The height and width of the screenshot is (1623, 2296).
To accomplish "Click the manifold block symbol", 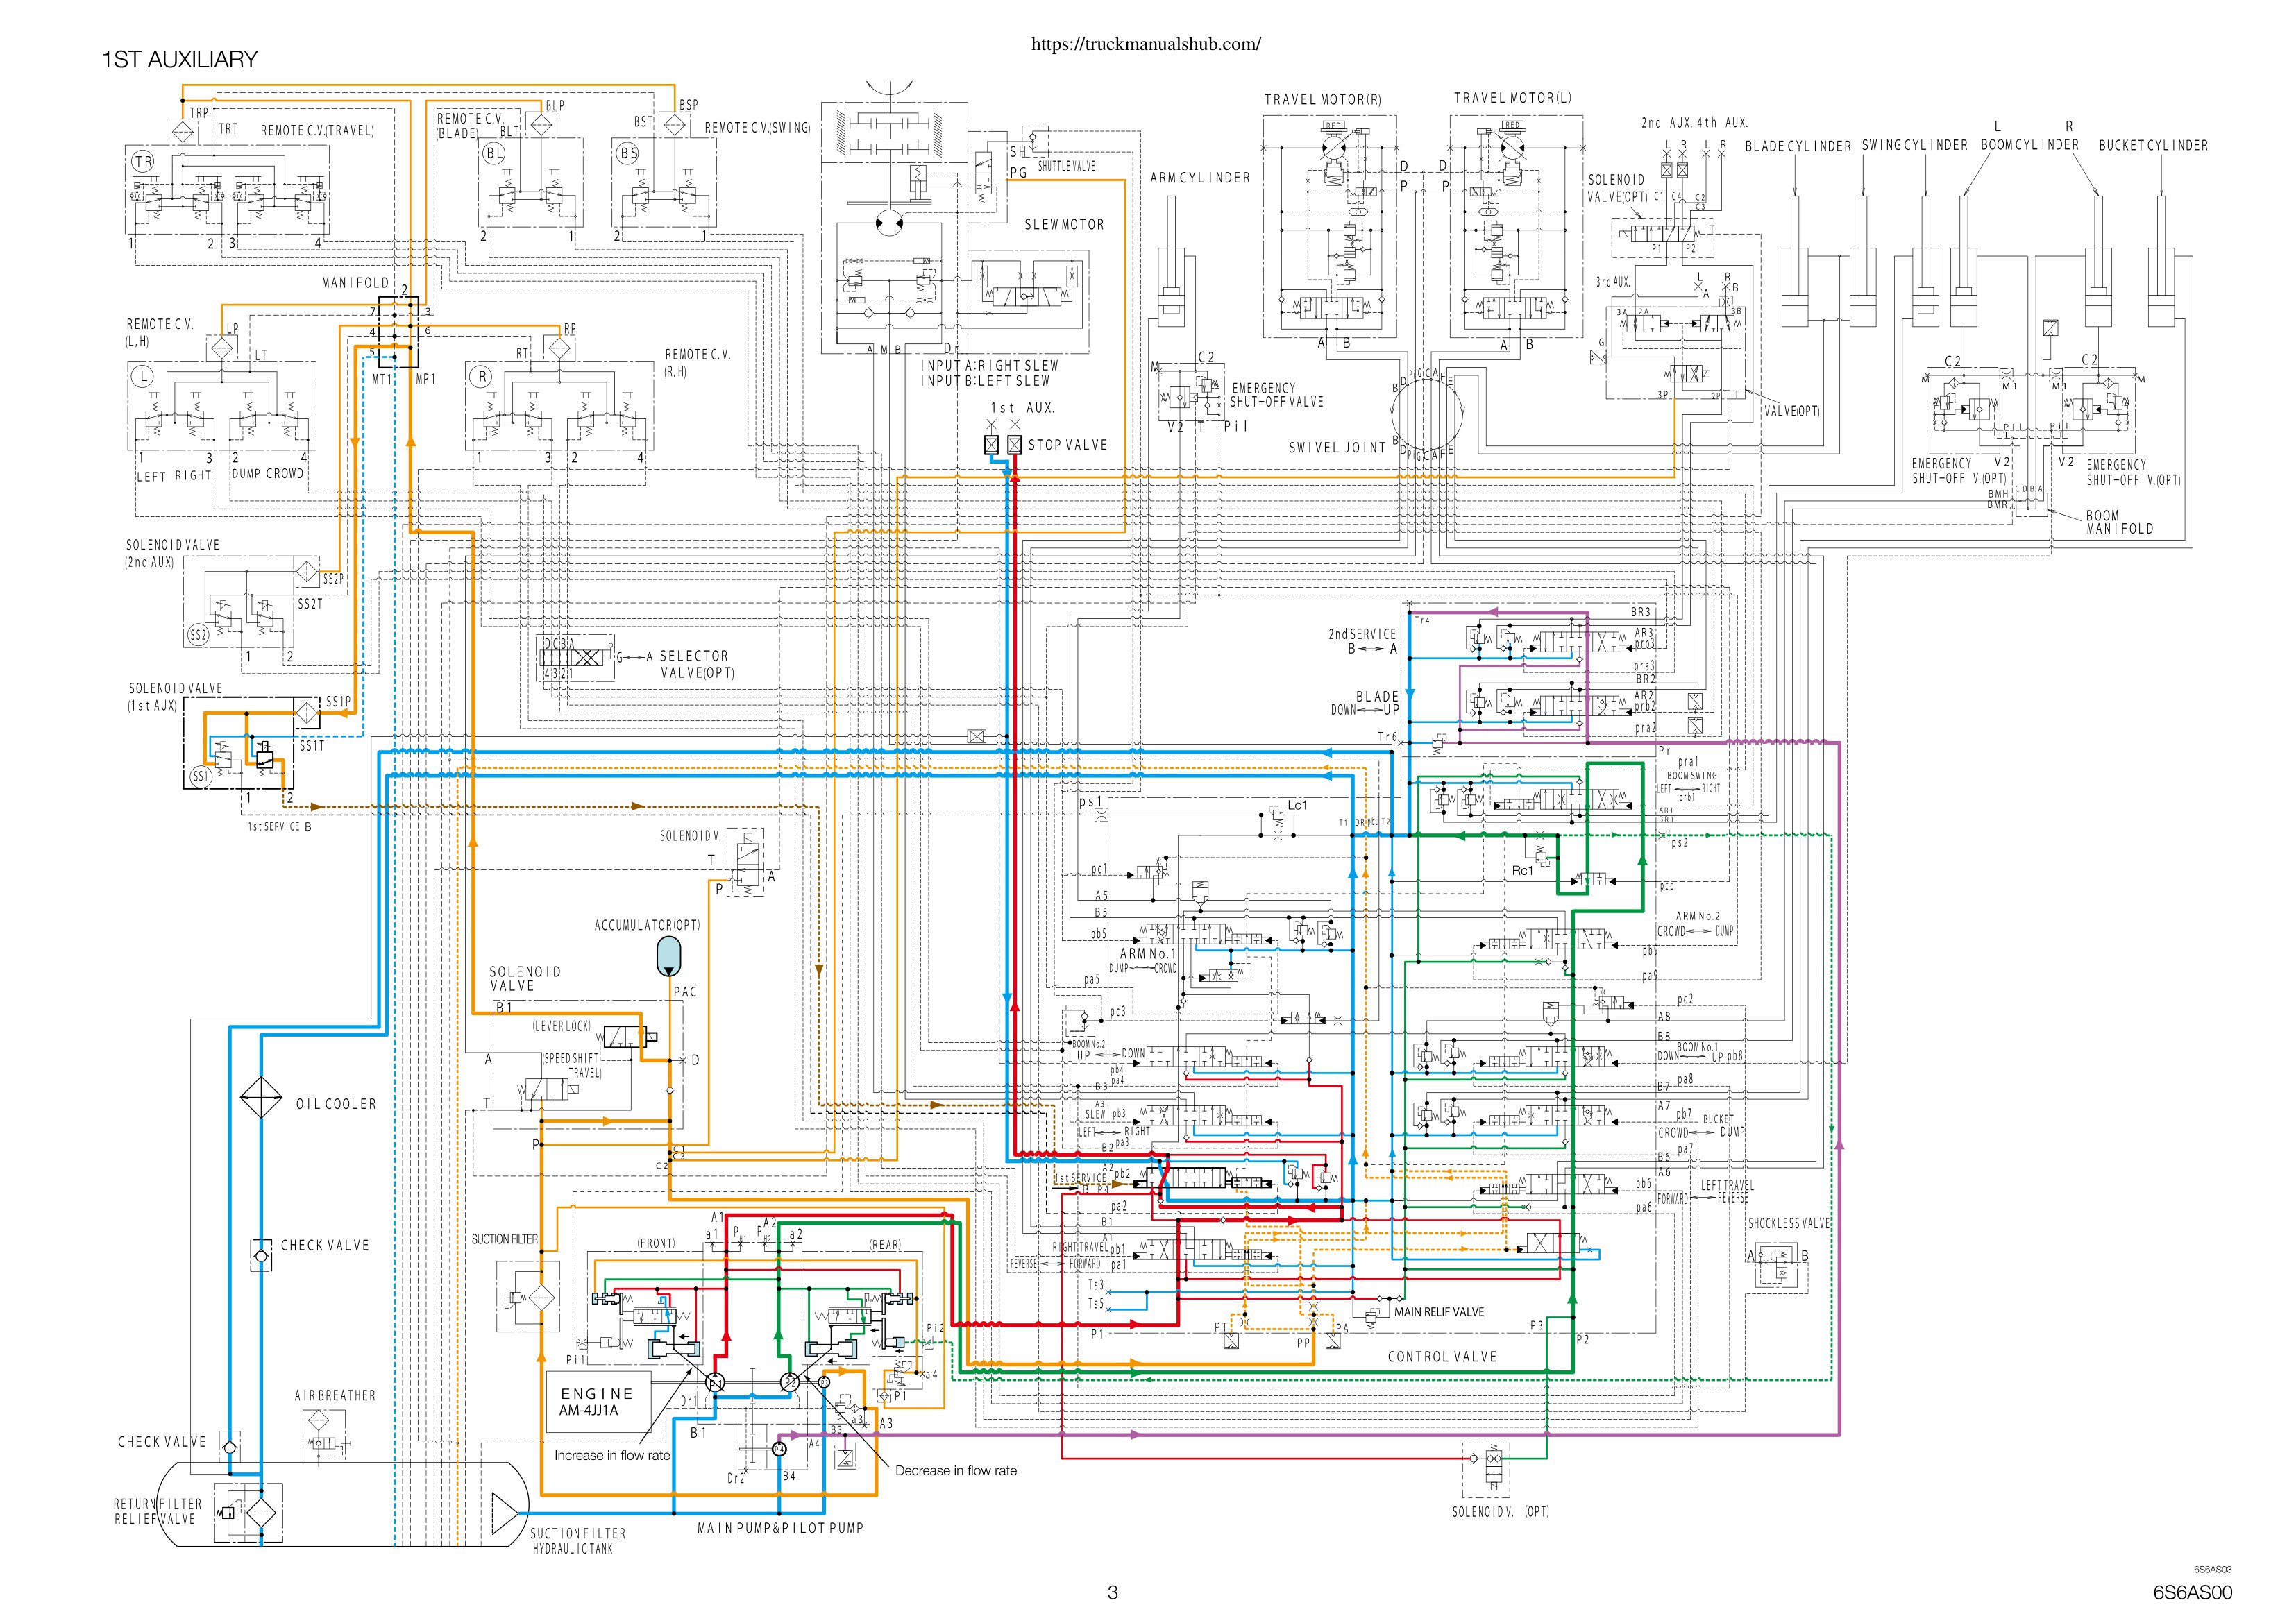I will click(x=400, y=331).
